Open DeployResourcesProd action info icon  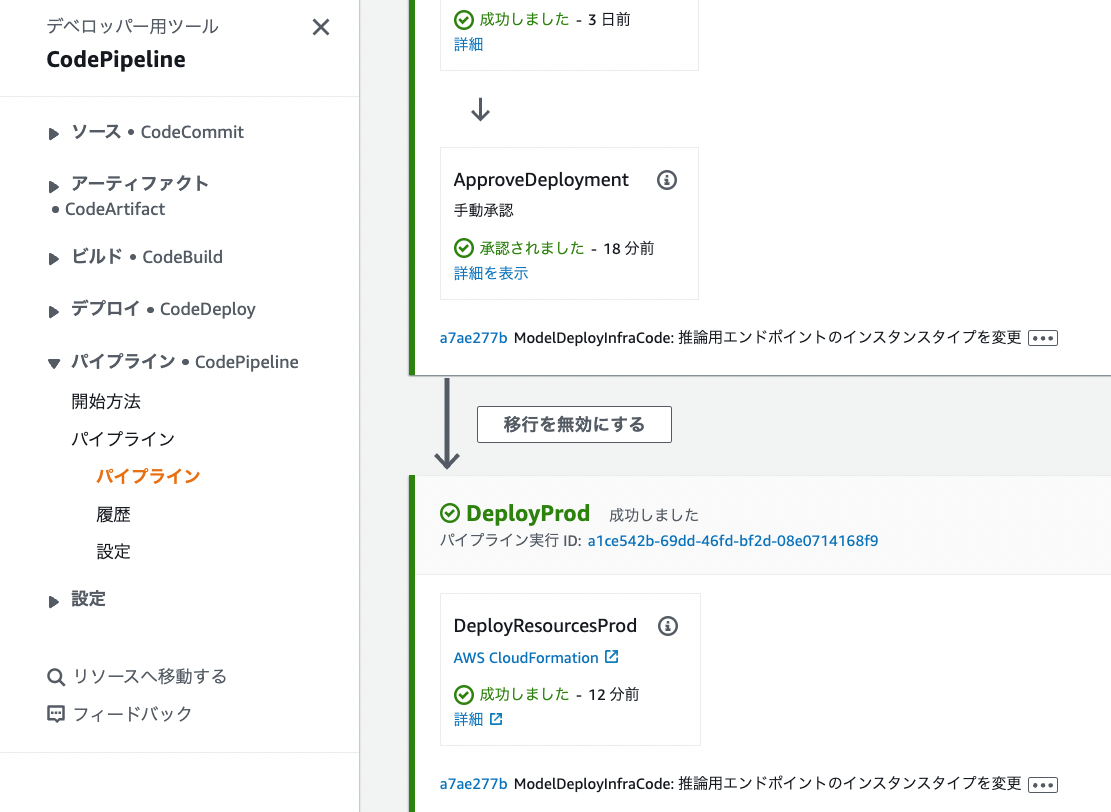[667, 626]
